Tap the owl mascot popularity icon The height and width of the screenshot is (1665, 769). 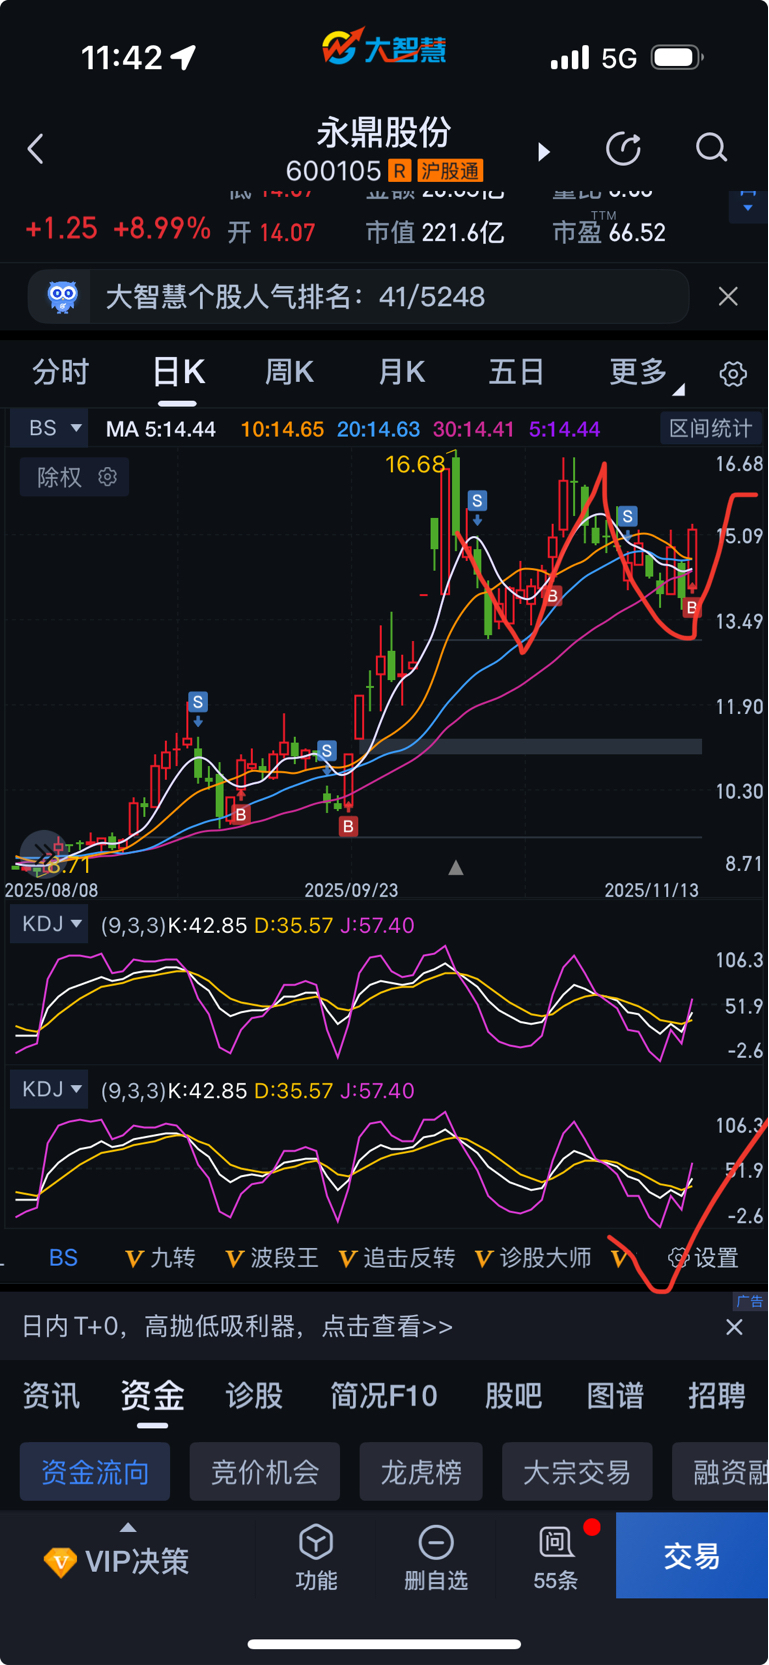tap(62, 296)
